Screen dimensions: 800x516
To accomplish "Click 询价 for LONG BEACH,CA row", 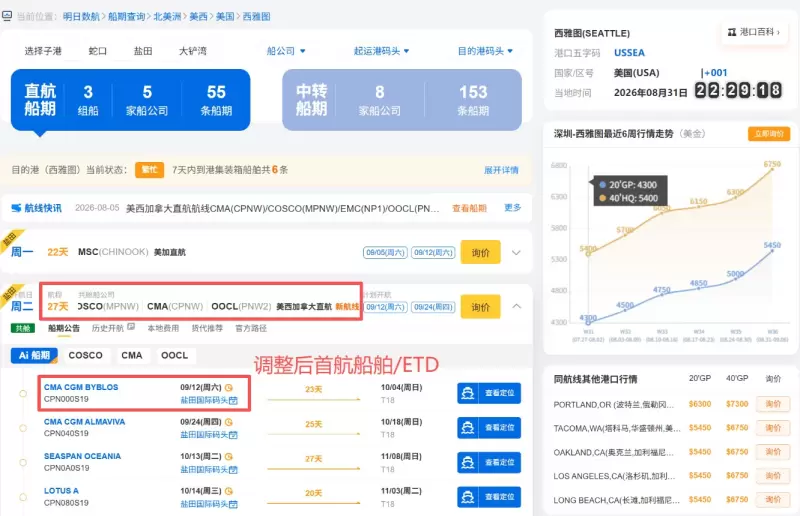I will click(773, 500).
